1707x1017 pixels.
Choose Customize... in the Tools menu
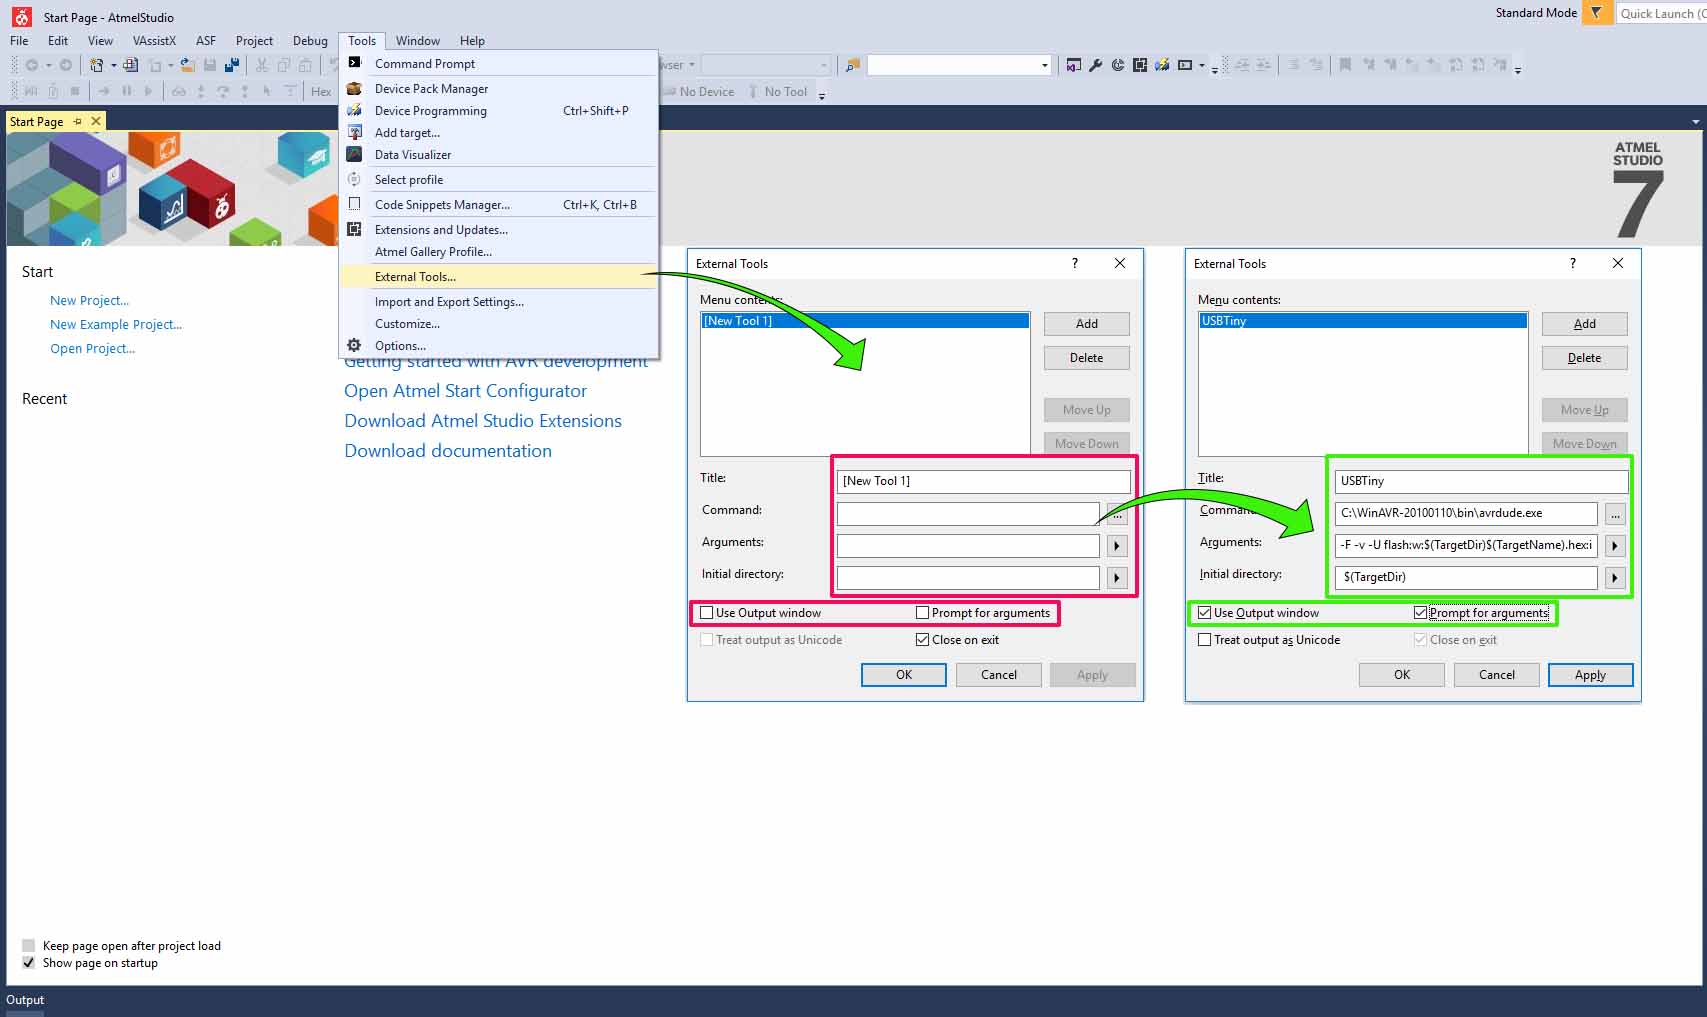point(499,324)
